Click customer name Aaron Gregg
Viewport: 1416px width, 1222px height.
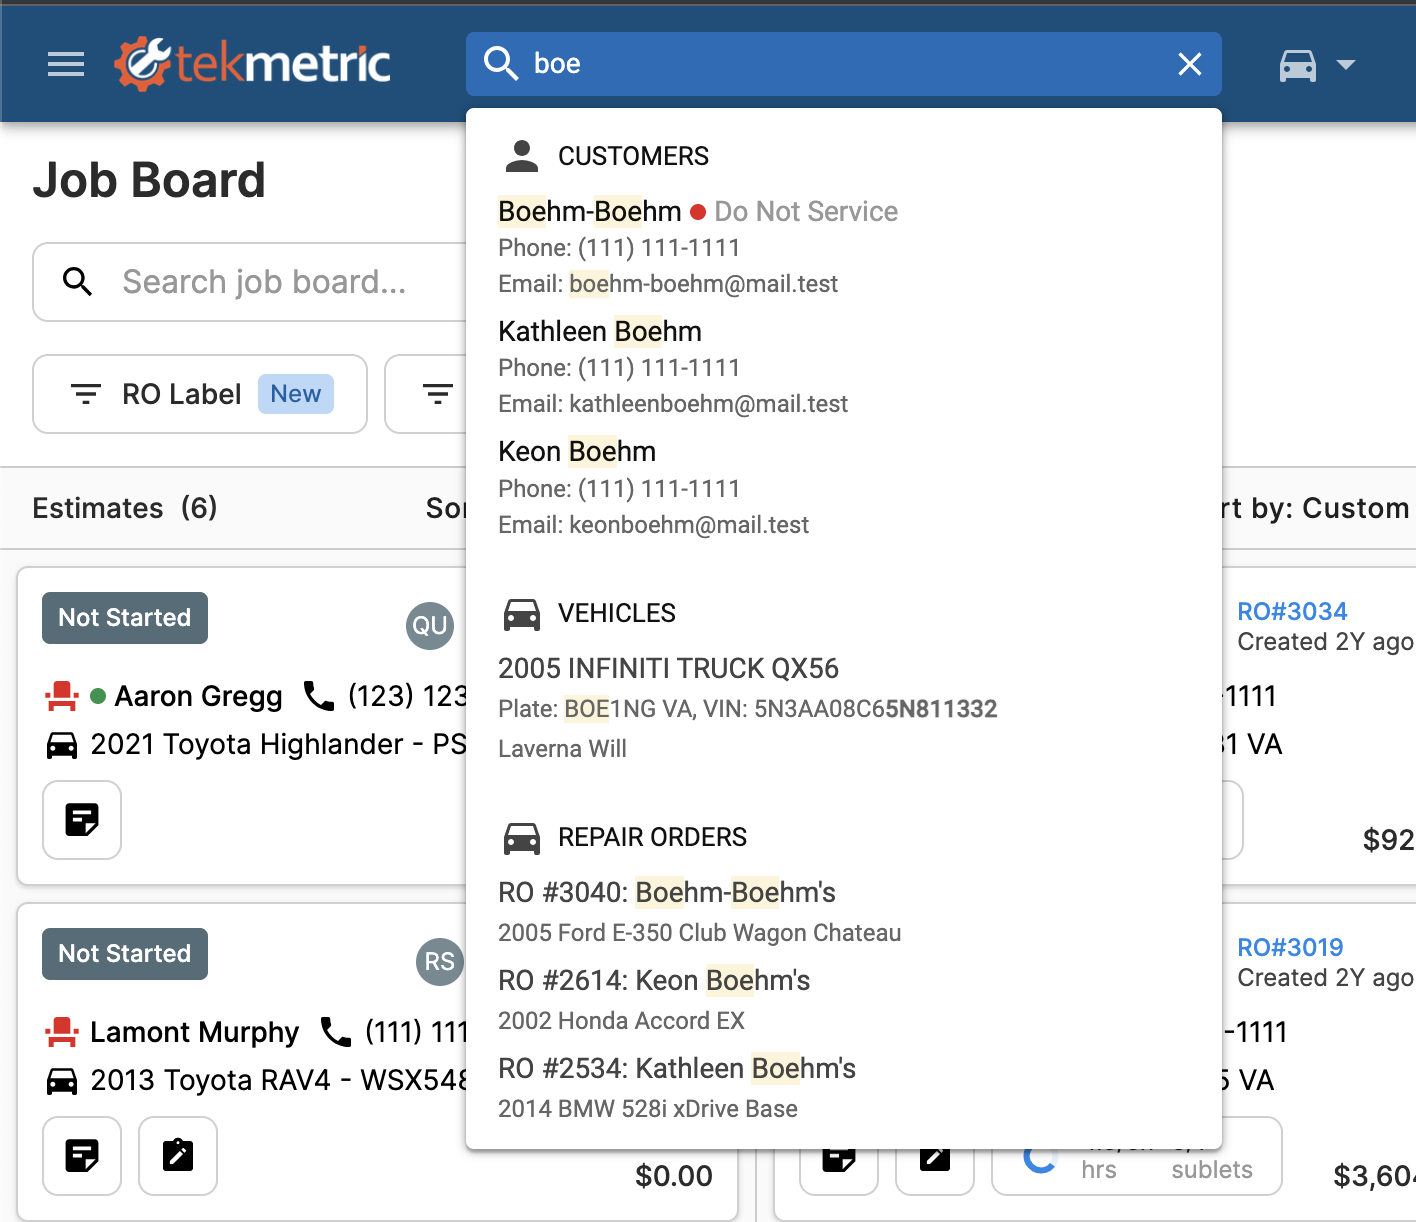click(198, 696)
